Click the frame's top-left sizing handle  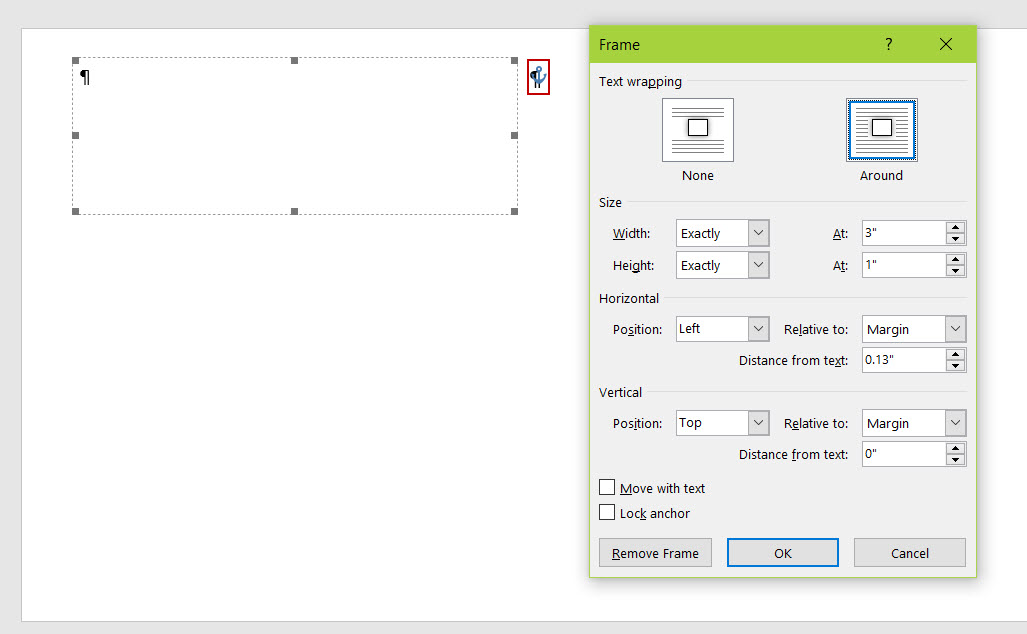tap(76, 60)
